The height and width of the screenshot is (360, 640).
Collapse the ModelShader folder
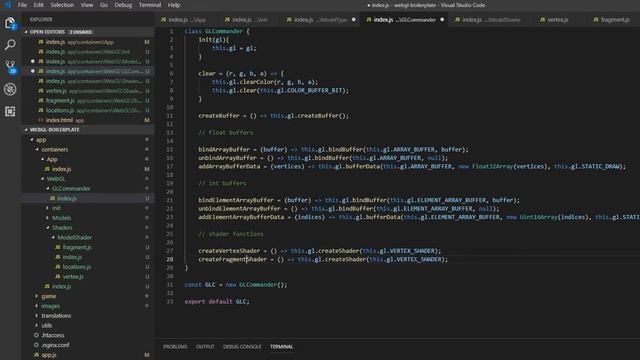53,238
